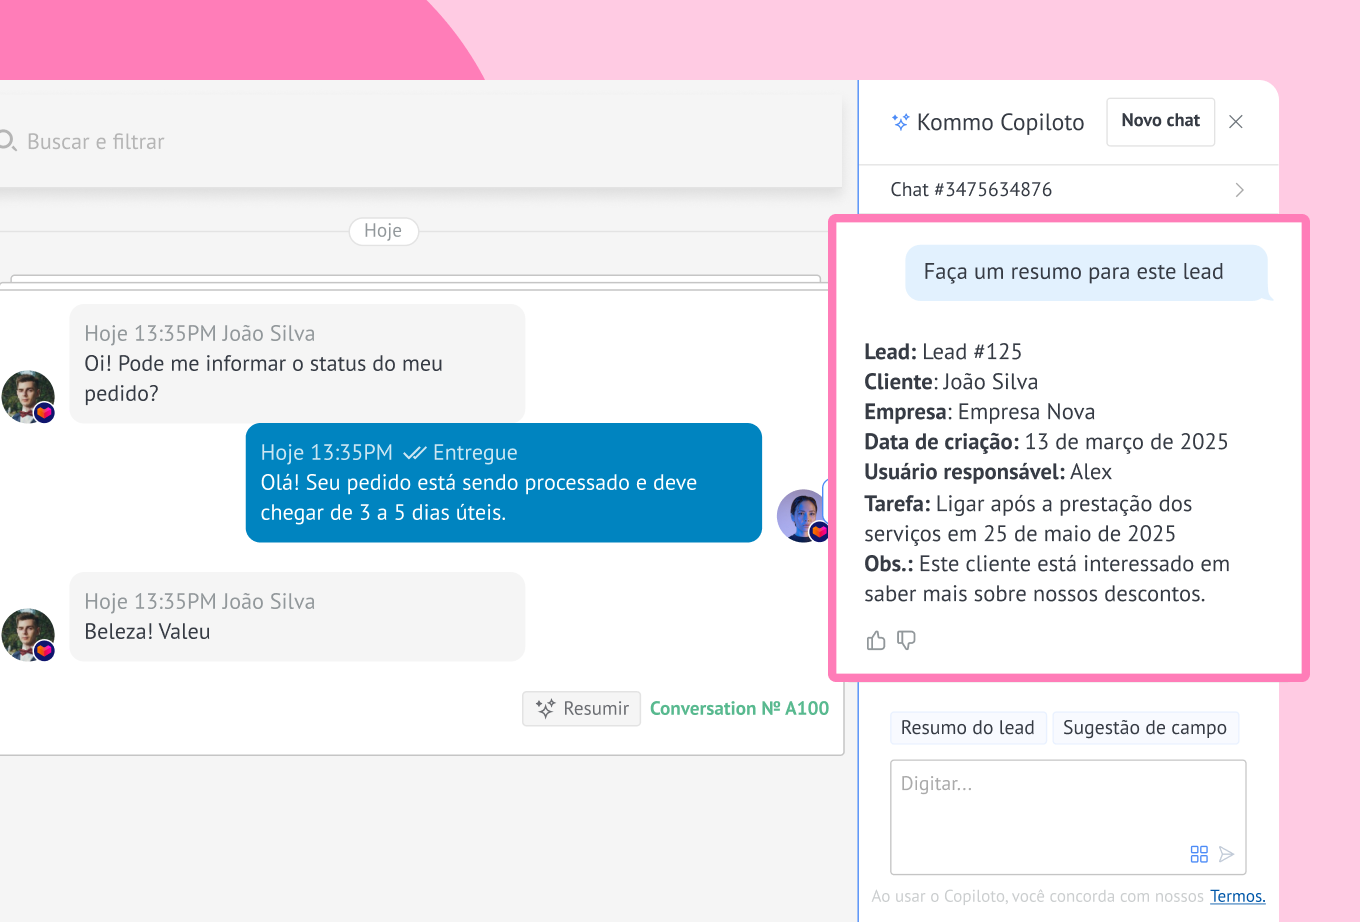Open the Termos link
1360x922 pixels.
pyautogui.click(x=1237, y=896)
